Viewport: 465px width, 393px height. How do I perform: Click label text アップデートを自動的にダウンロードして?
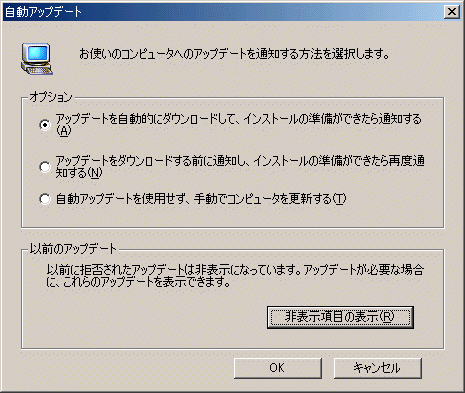[x=145, y=119]
